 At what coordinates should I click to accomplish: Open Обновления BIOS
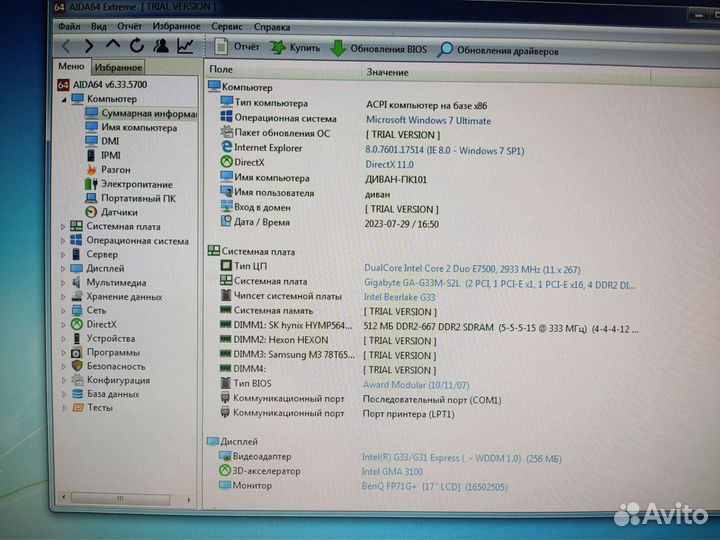click(379, 49)
